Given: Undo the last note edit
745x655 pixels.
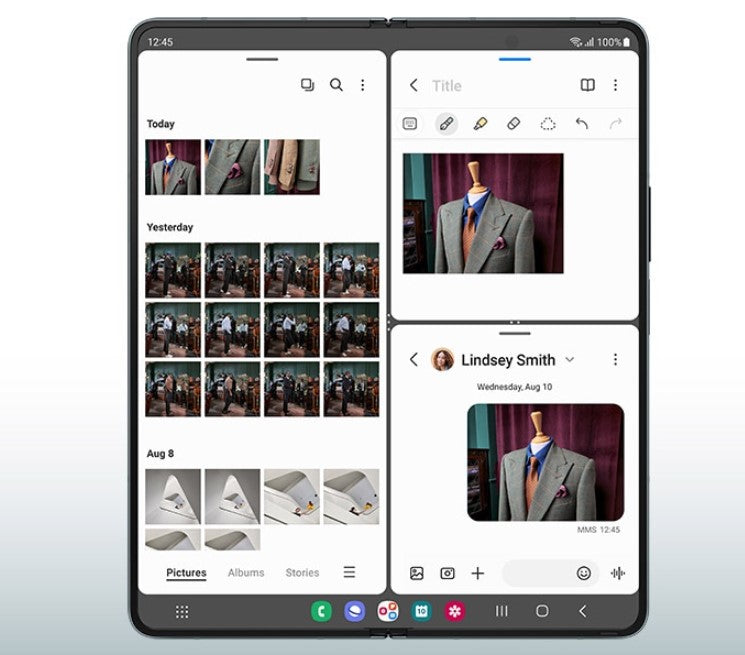Looking at the screenshot, I should click(x=582, y=124).
